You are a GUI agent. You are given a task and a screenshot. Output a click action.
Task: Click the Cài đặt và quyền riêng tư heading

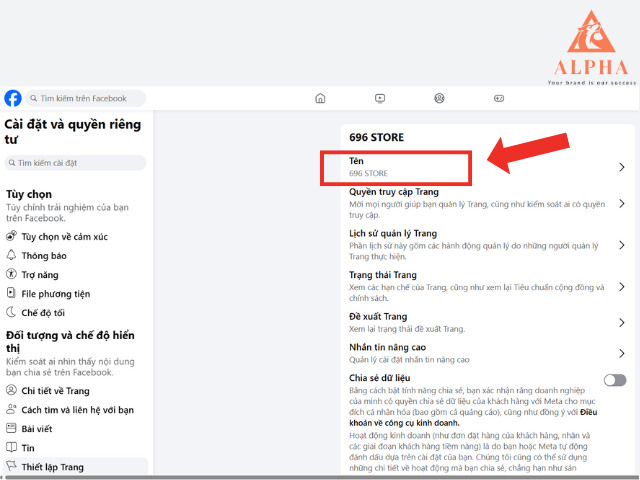coord(73,131)
